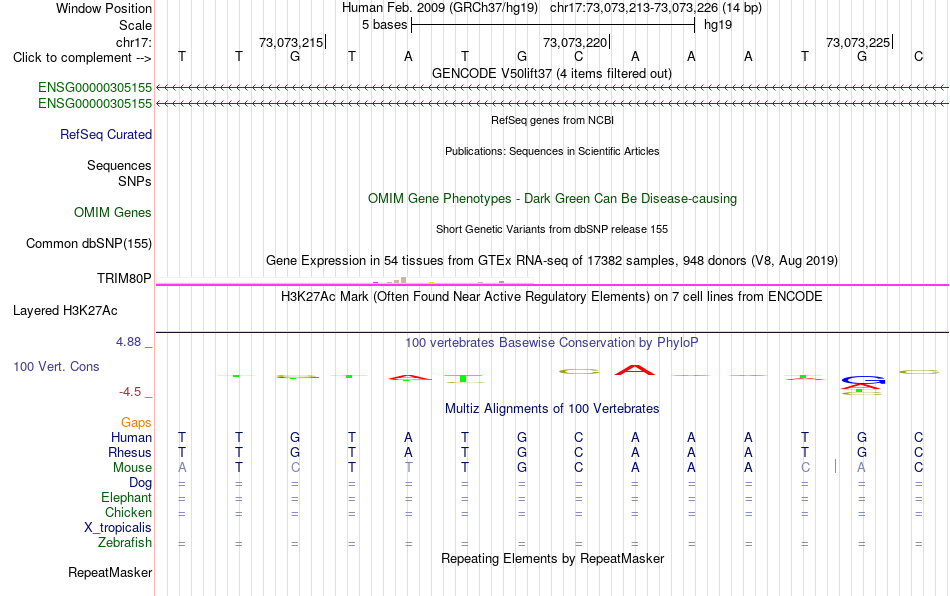Click the RepeatMasker track label
The height and width of the screenshot is (596, 950).
coord(110,572)
